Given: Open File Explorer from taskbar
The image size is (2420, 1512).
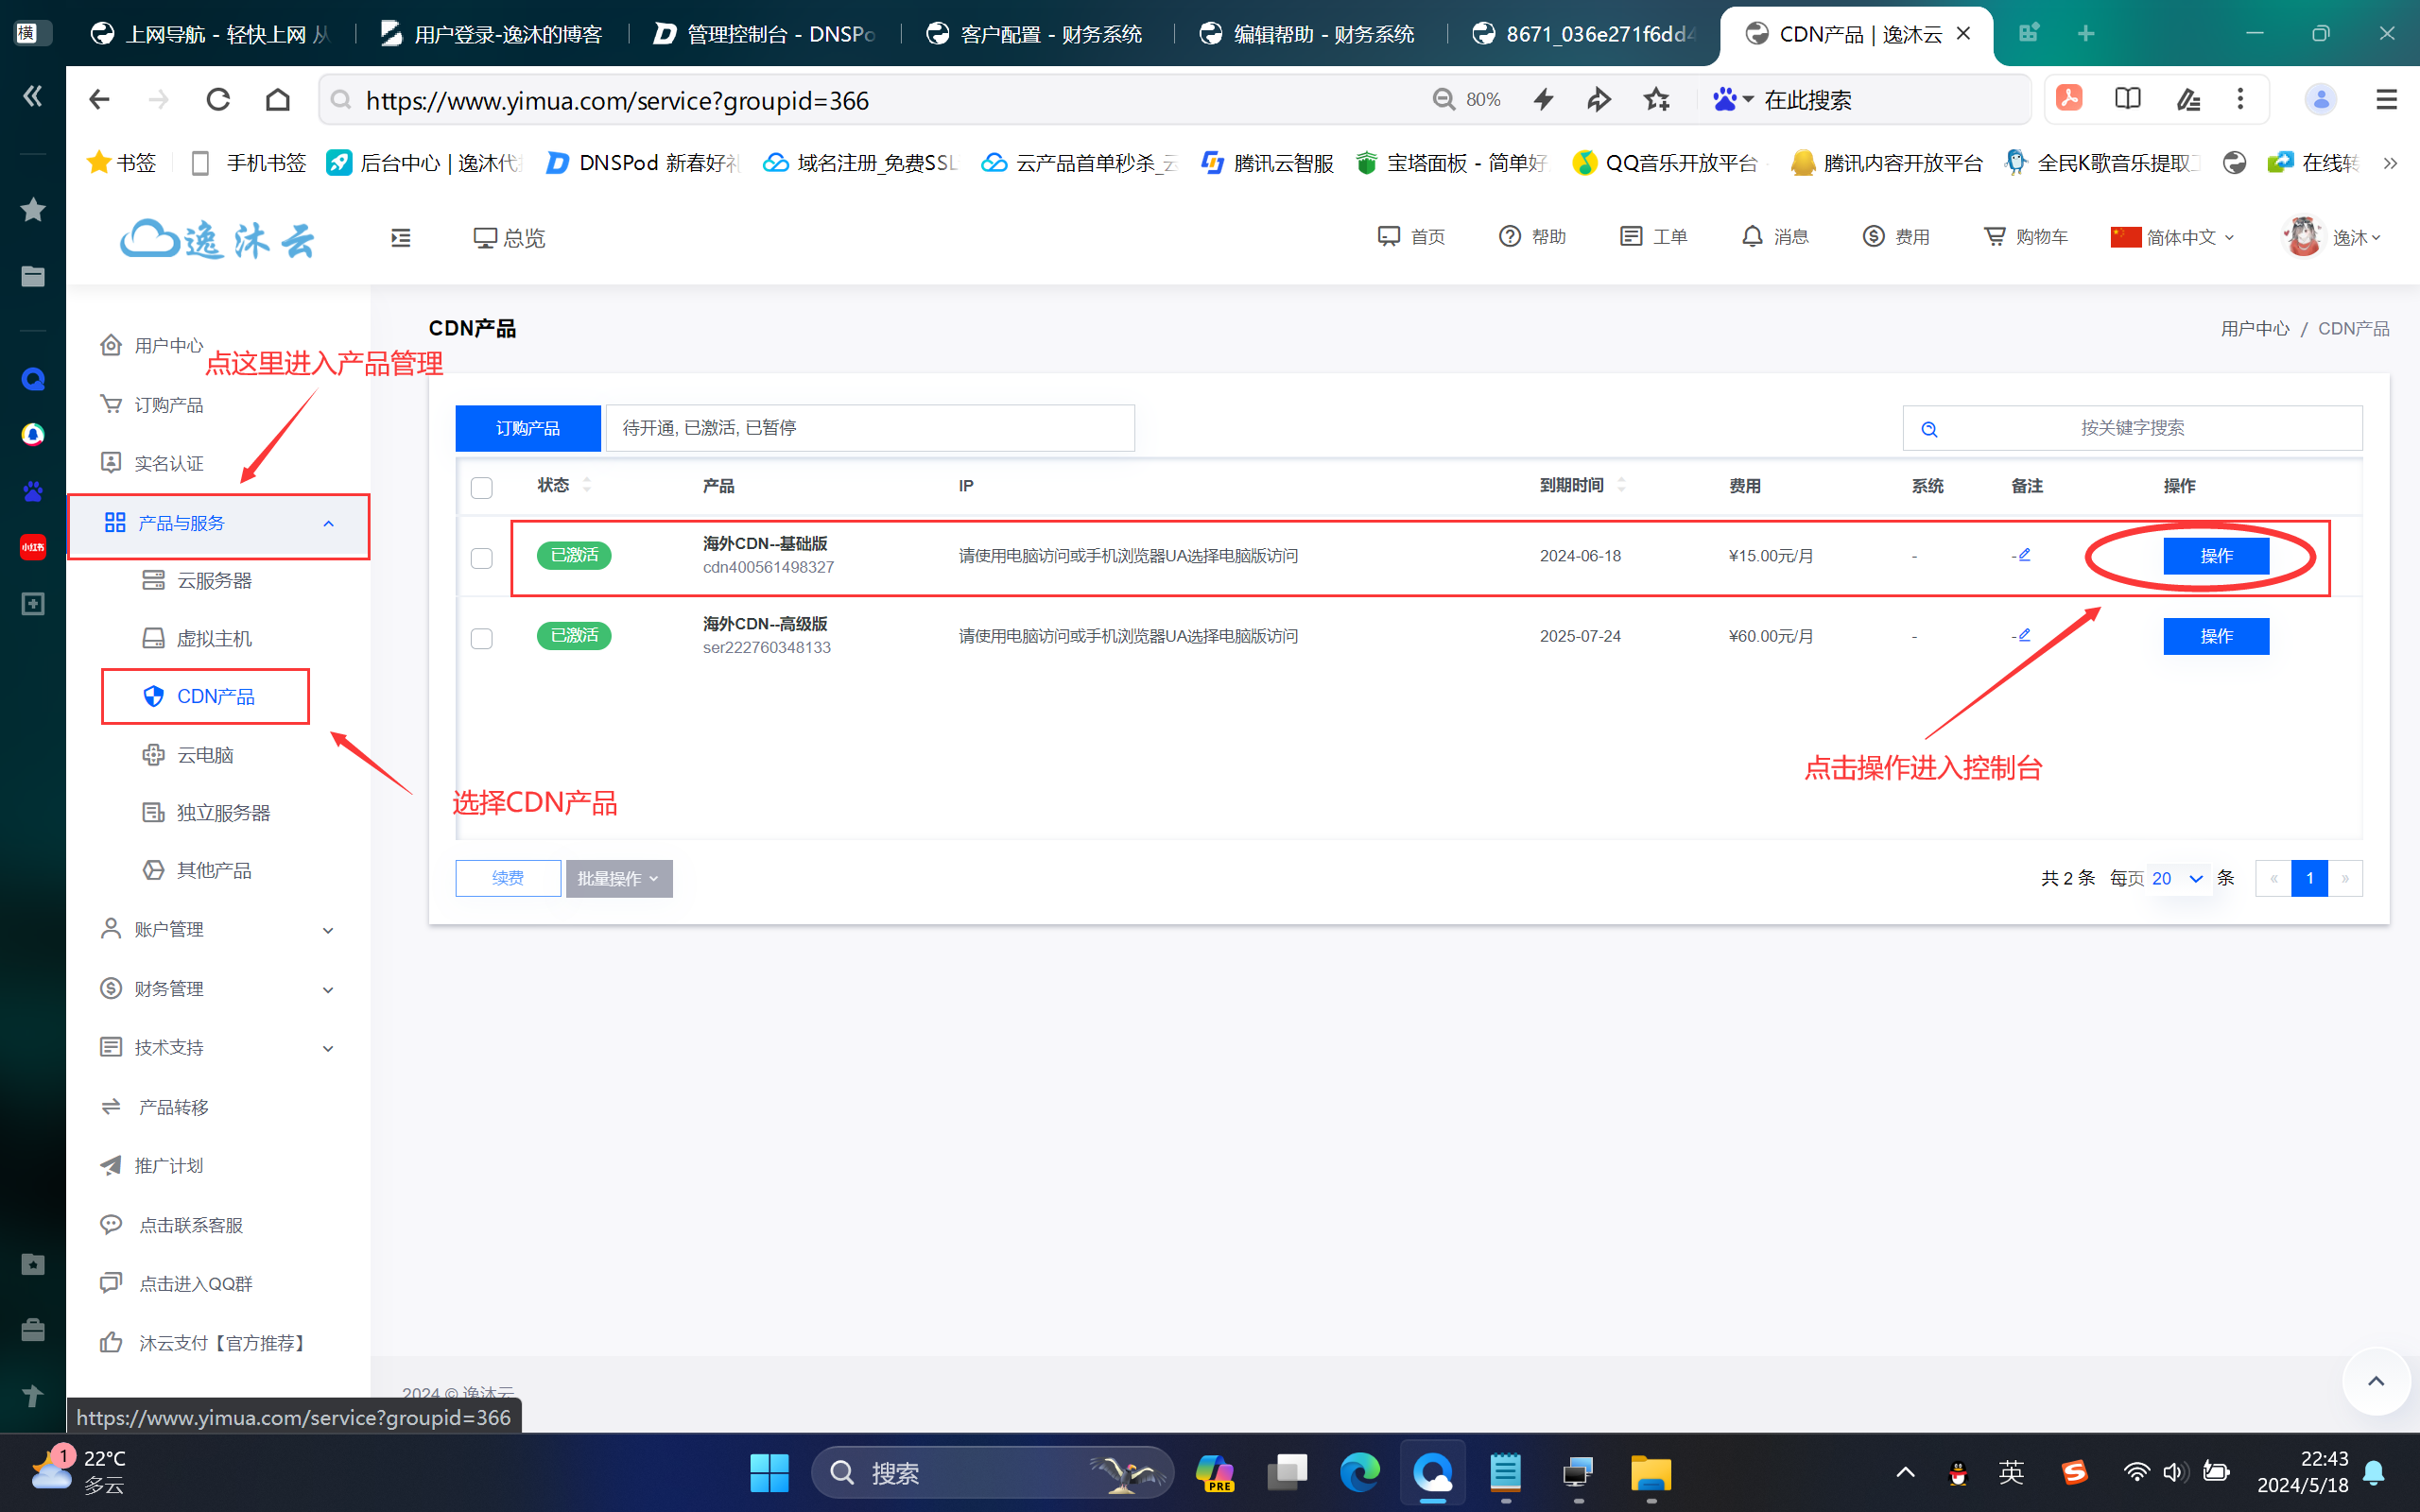Looking at the screenshot, I should point(1650,1473).
